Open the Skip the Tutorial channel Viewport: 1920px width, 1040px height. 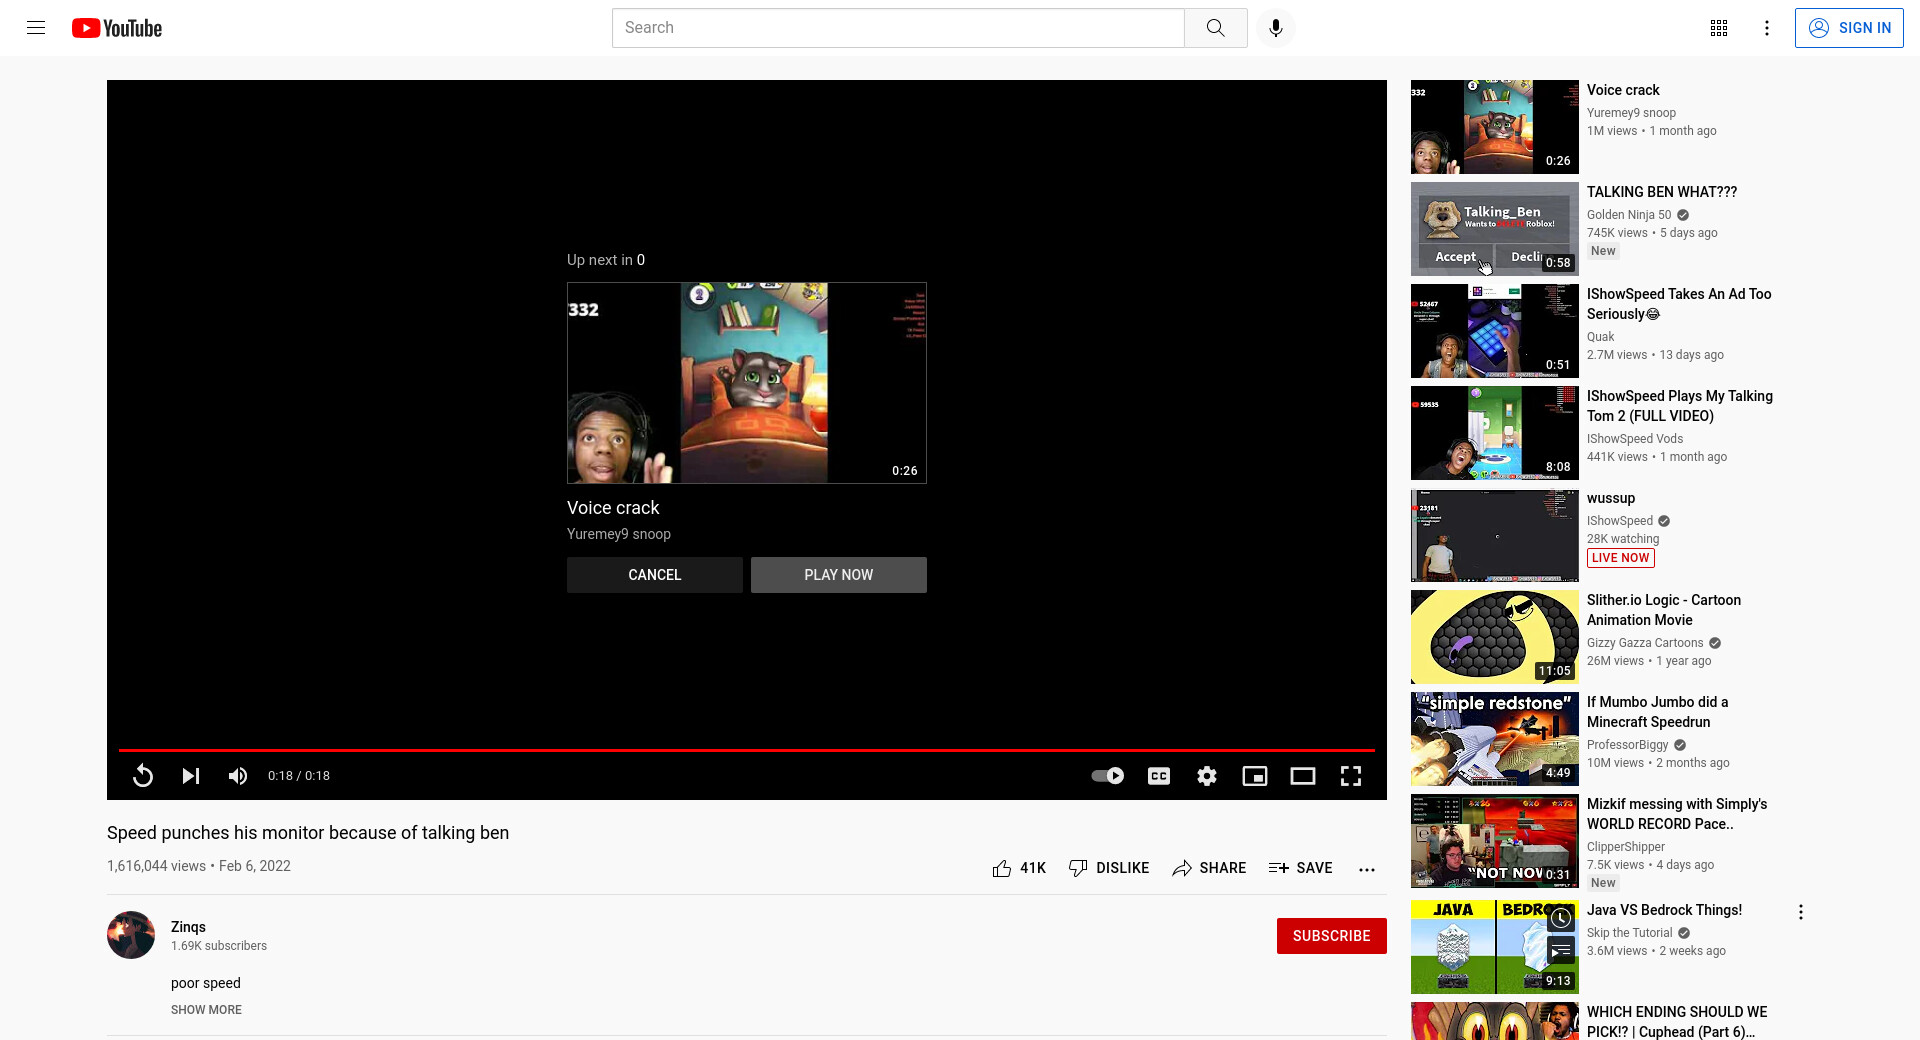1630,933
